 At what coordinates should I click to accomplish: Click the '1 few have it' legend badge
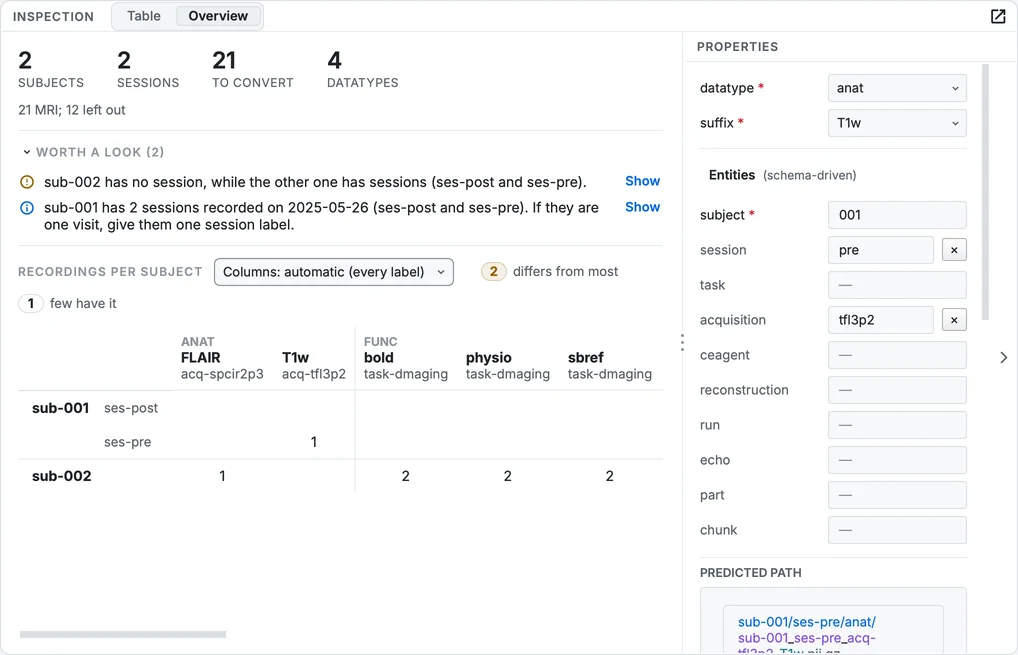31,303
